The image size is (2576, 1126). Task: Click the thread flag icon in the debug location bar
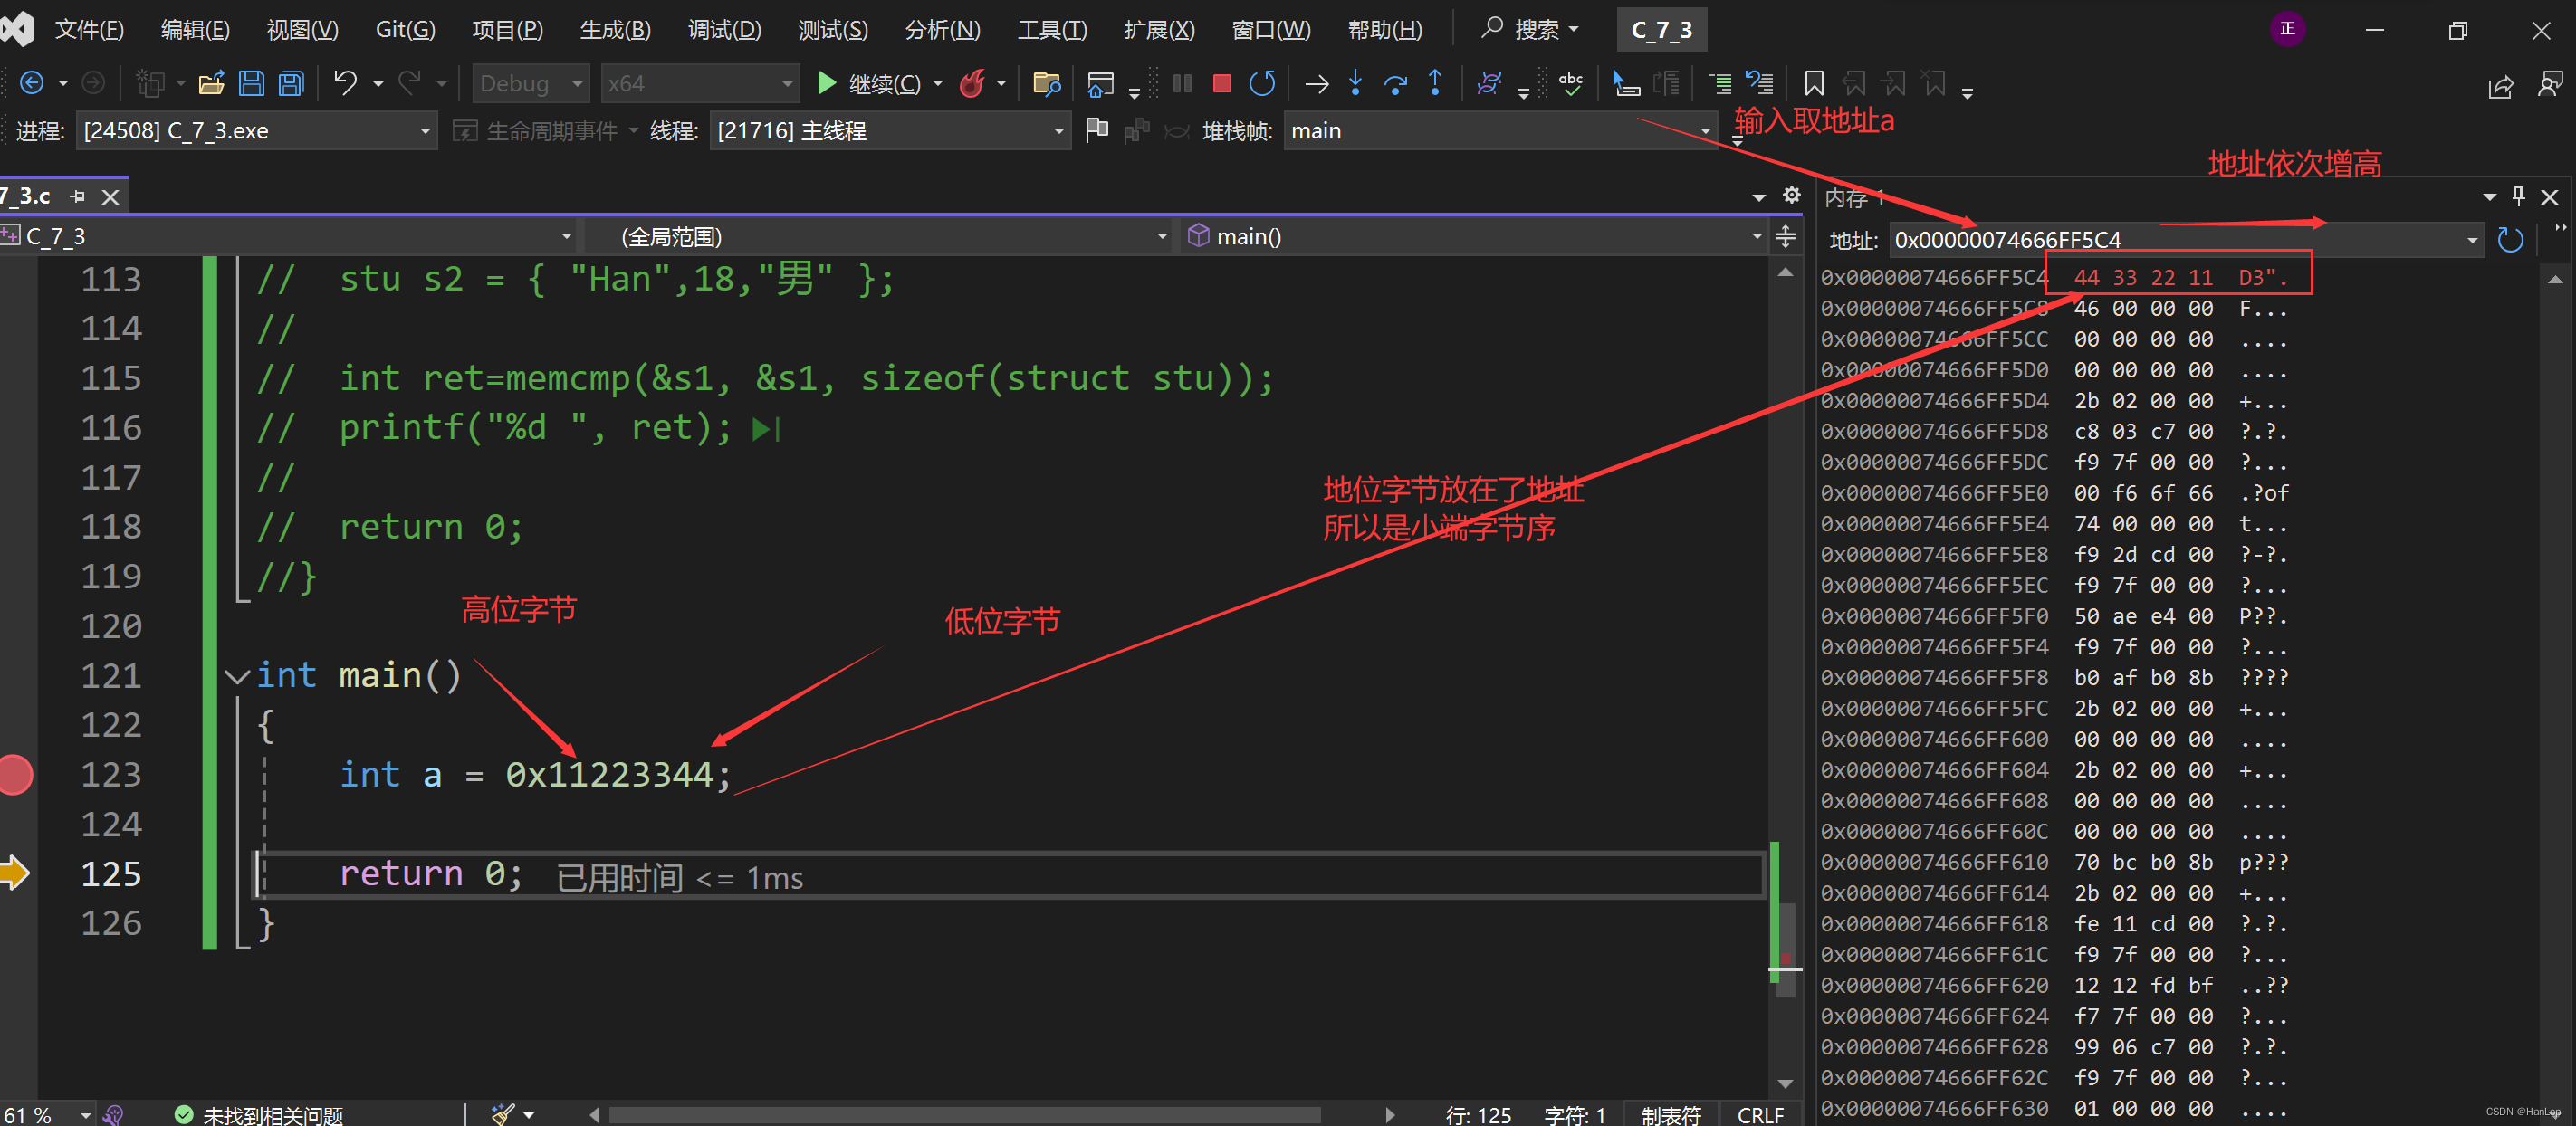point(1097,130)
